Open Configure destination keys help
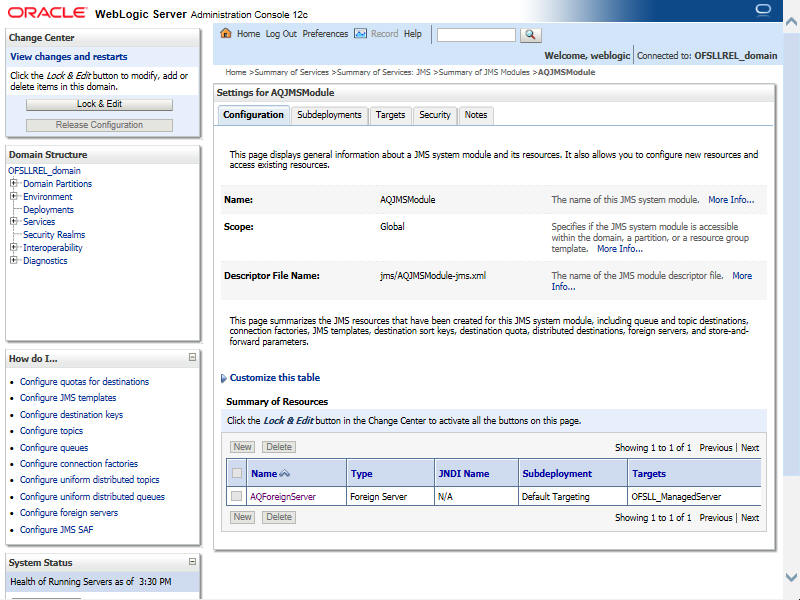Viewport: 800px width, 600px height. coord(71,415)
